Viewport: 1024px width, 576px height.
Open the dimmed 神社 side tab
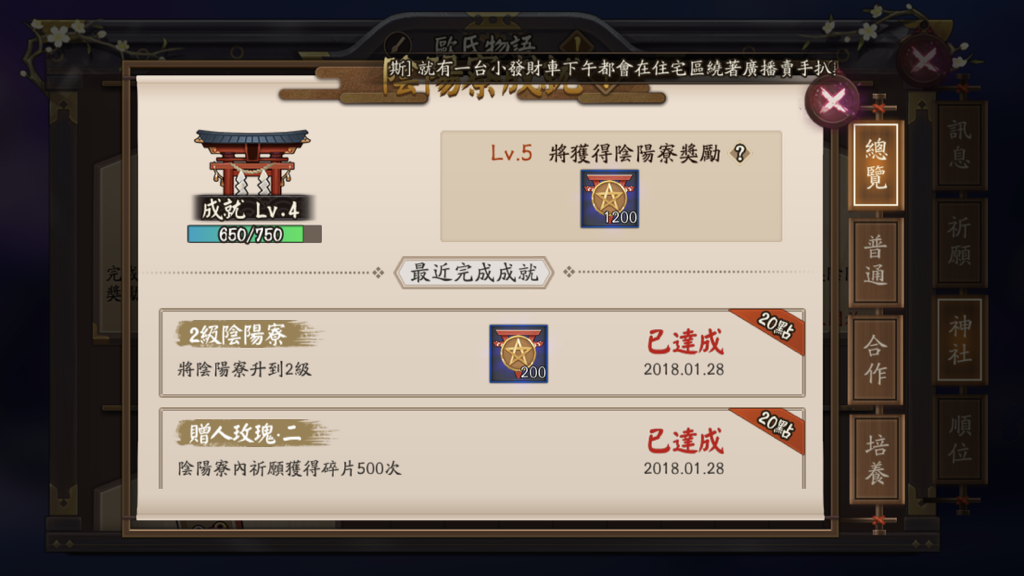pos(959,340)
